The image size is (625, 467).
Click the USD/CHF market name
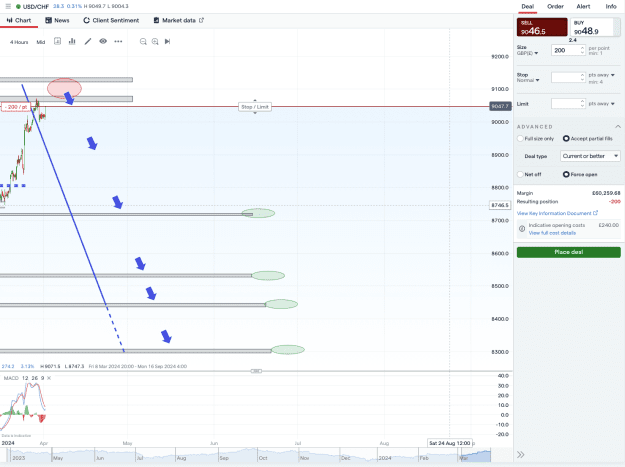tap(35, 7)
